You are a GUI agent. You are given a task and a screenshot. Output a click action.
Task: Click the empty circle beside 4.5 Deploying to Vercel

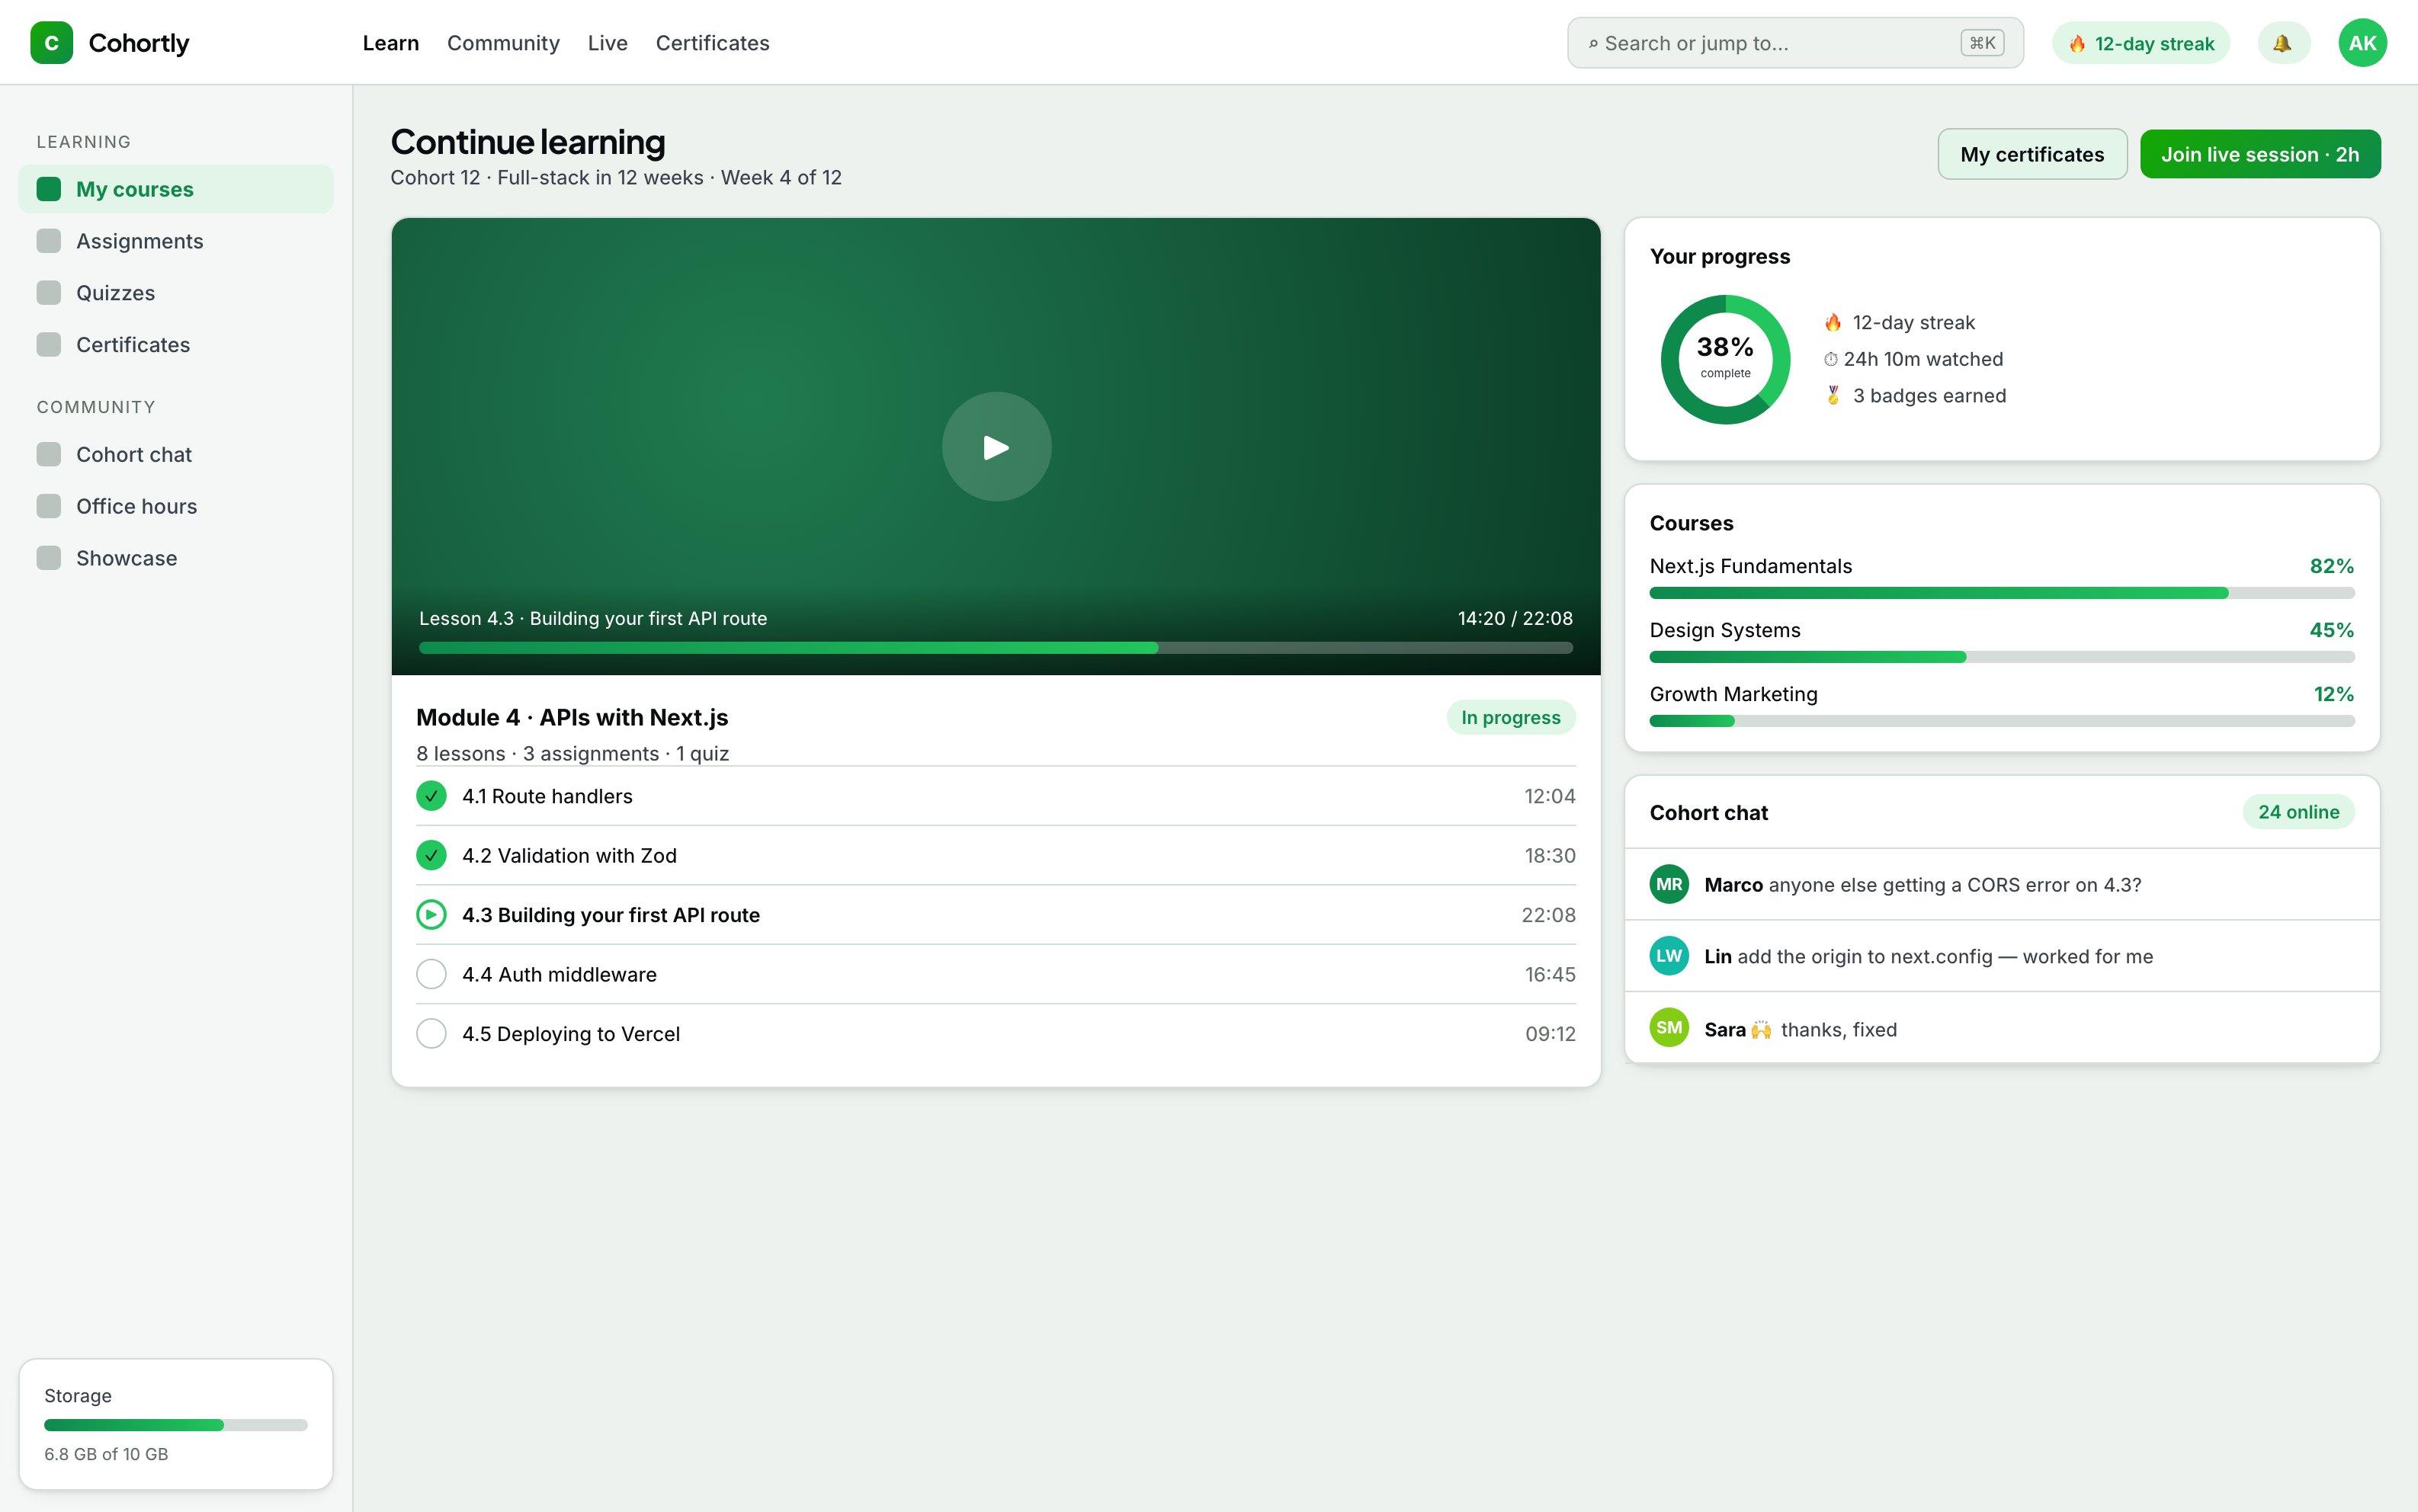click(x=431, y=1033)
